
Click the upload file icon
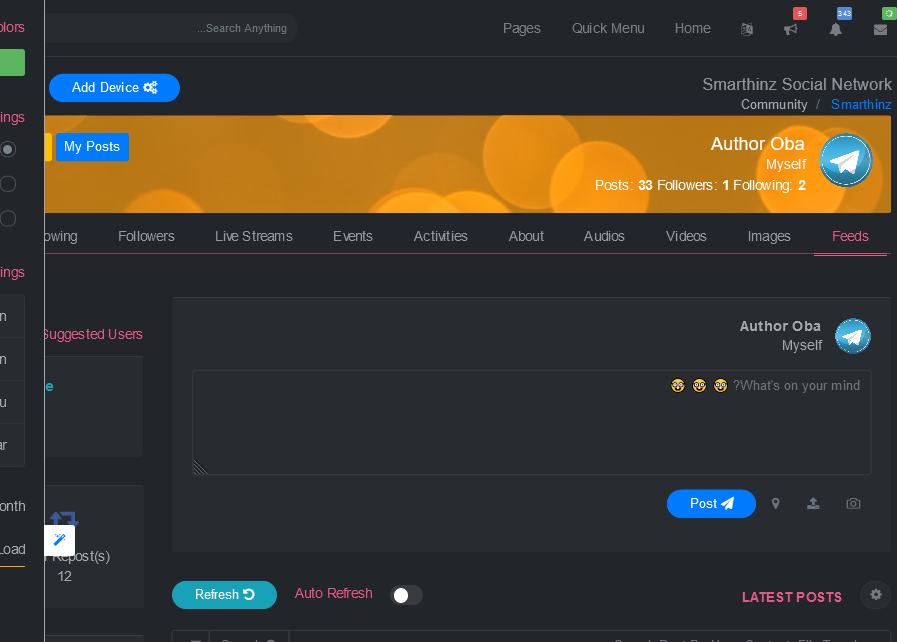[814, 504]
